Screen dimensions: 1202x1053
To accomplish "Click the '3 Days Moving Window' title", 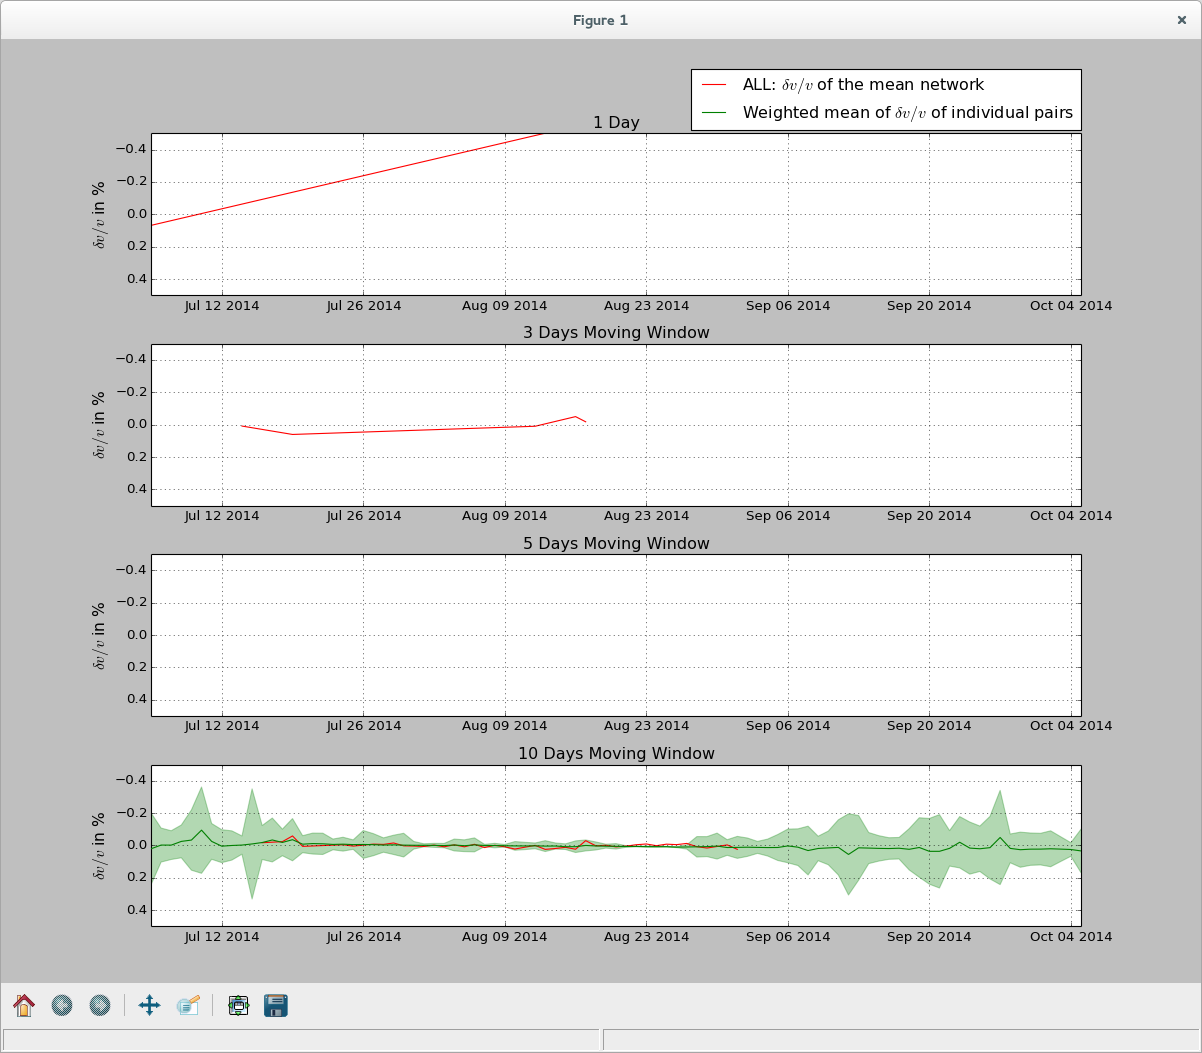I will (616, 333).
